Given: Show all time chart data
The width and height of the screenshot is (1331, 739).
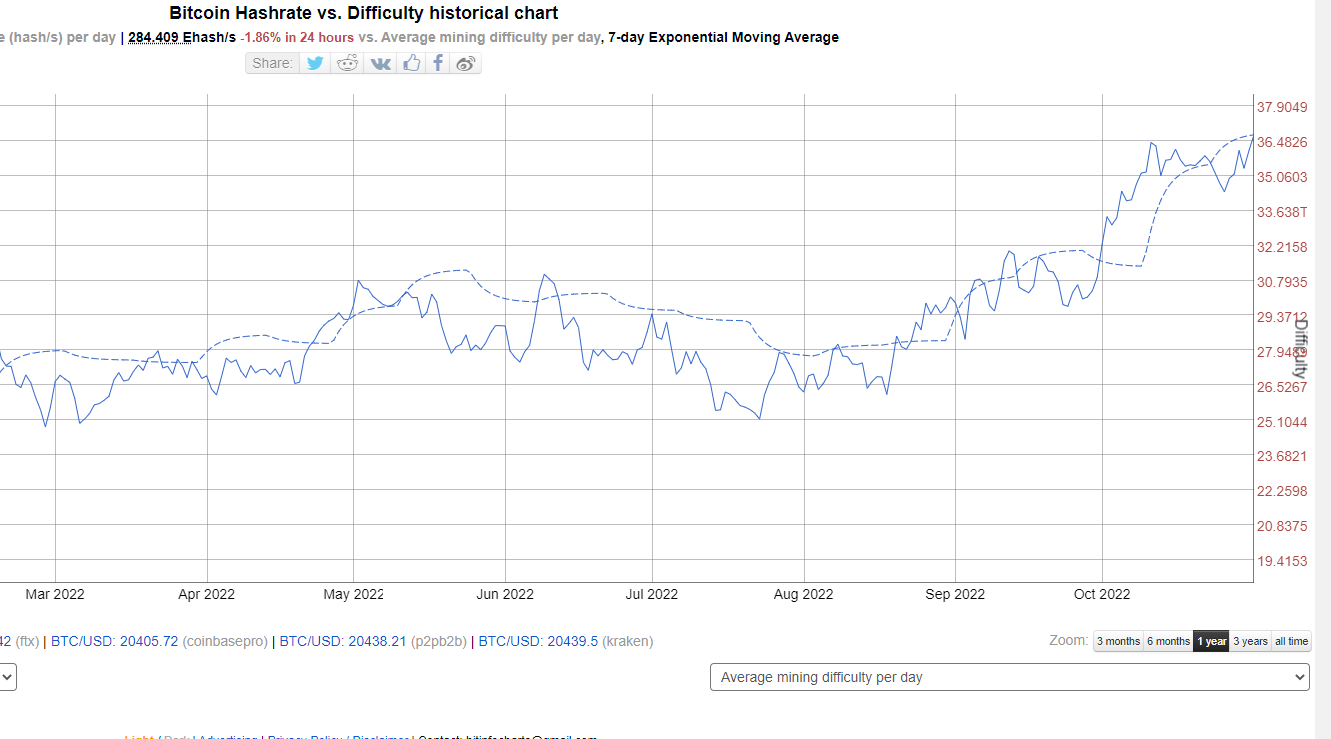Looking at the screenshot, I should (x=1291, y=641).
